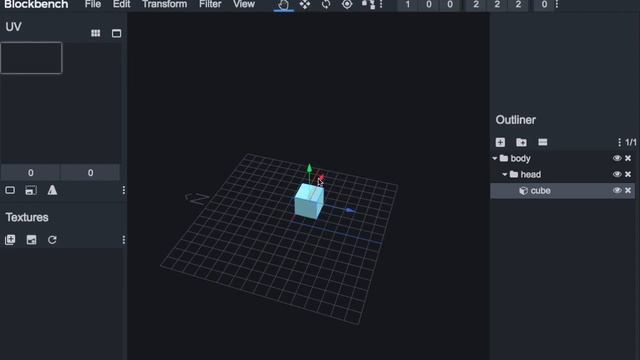
Task: Click the X toggle on the head row
Action: click(628, 174)
